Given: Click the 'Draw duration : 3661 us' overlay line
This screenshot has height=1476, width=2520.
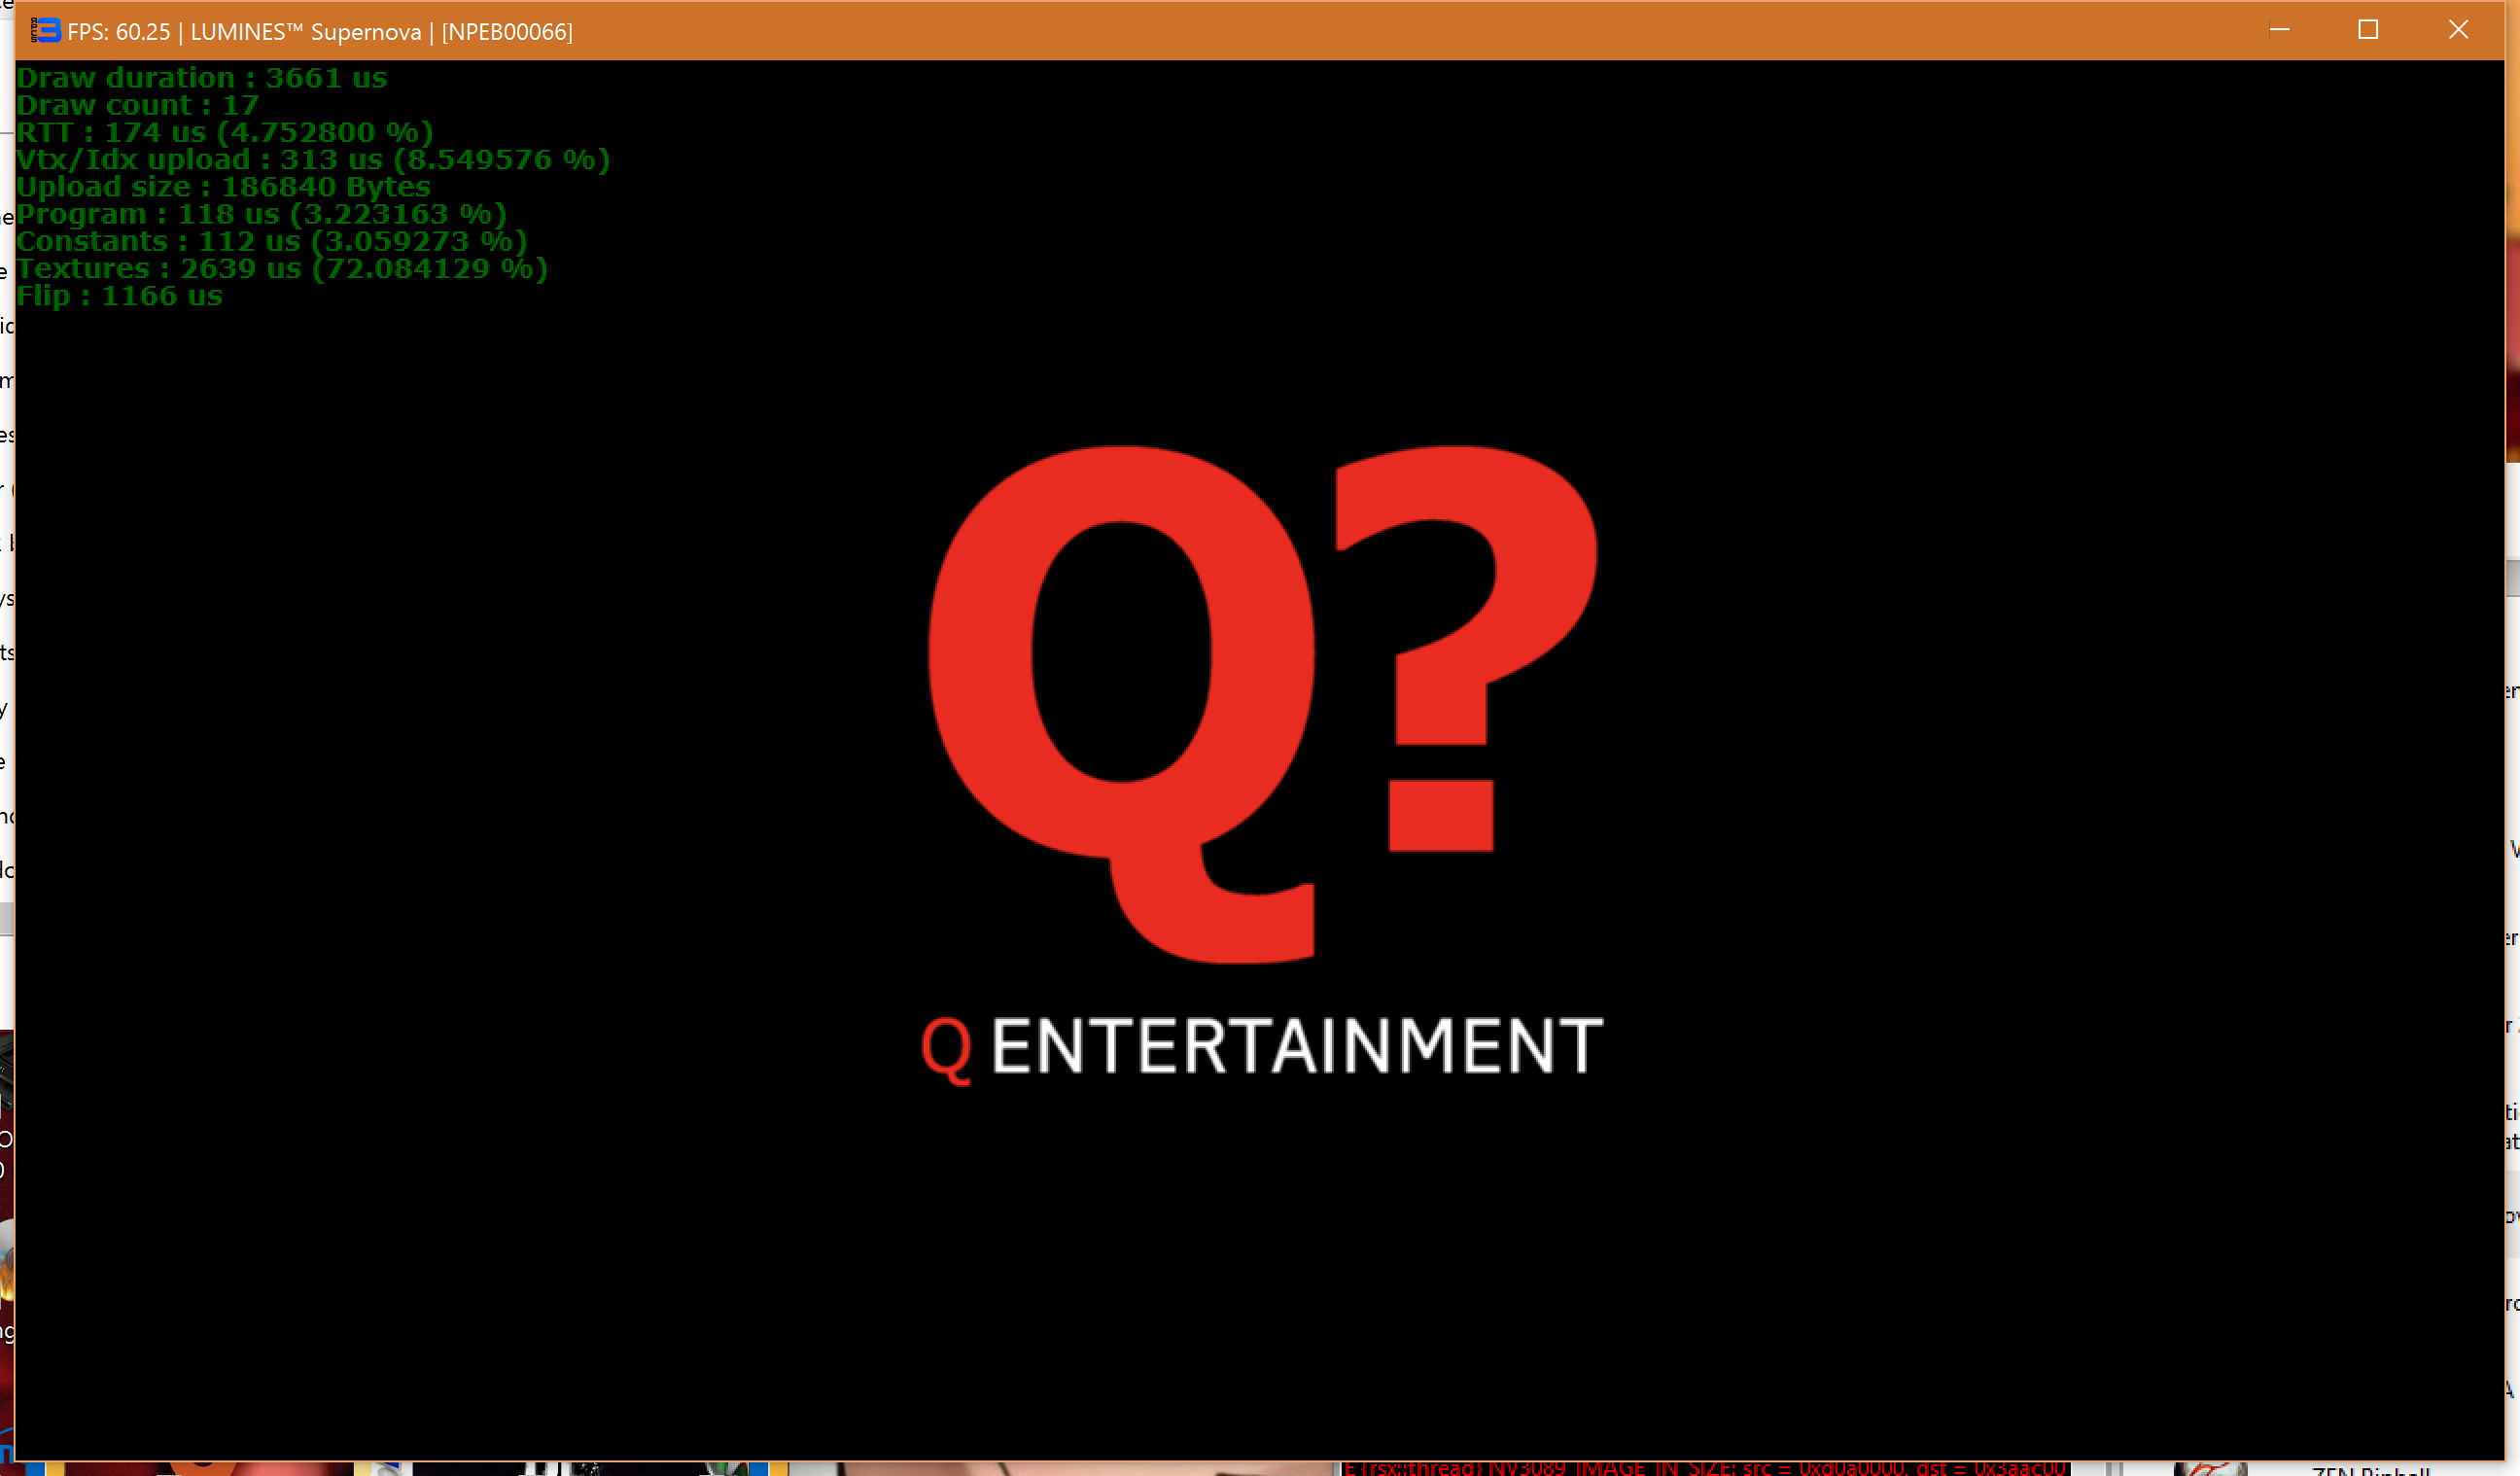Looking at the screenshot, I should point(202,78).
